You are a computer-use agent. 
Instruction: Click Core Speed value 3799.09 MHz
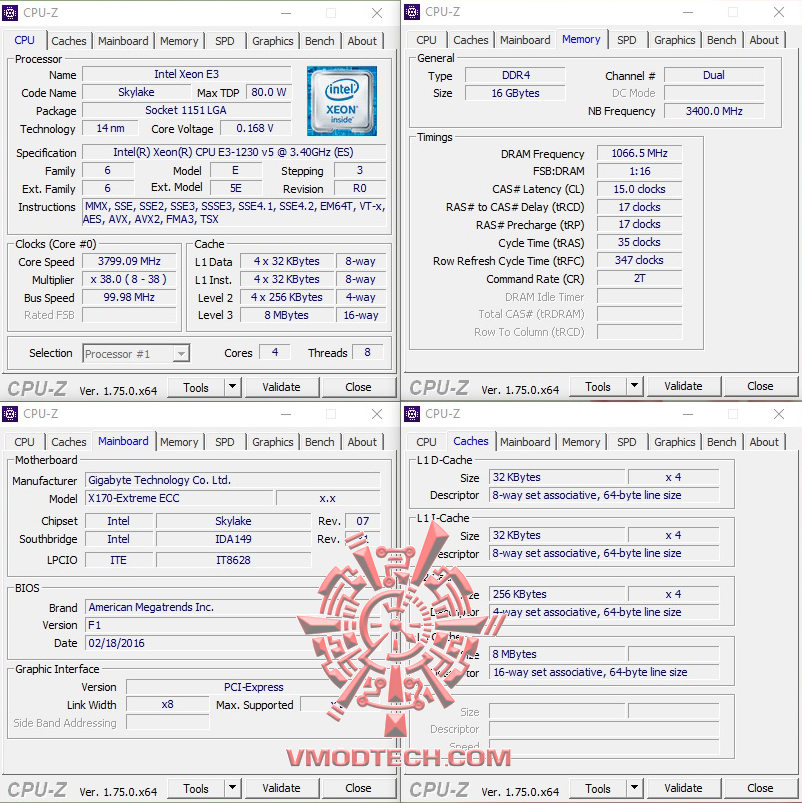click(129, 261)
